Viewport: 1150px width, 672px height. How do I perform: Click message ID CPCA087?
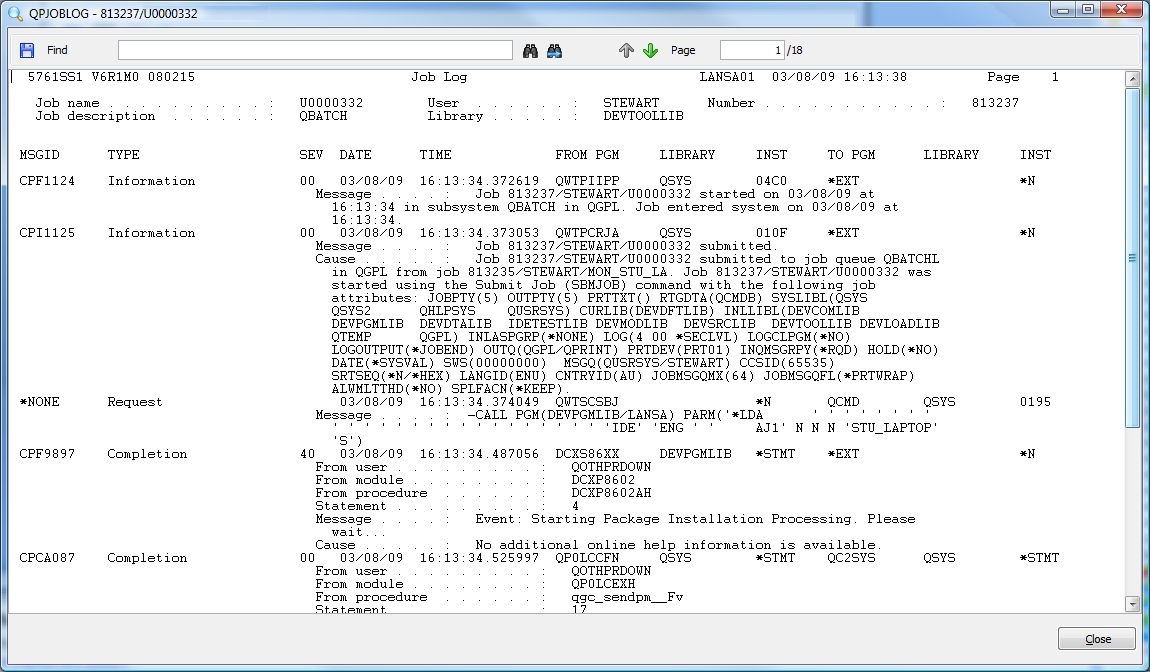pos(47,558)
